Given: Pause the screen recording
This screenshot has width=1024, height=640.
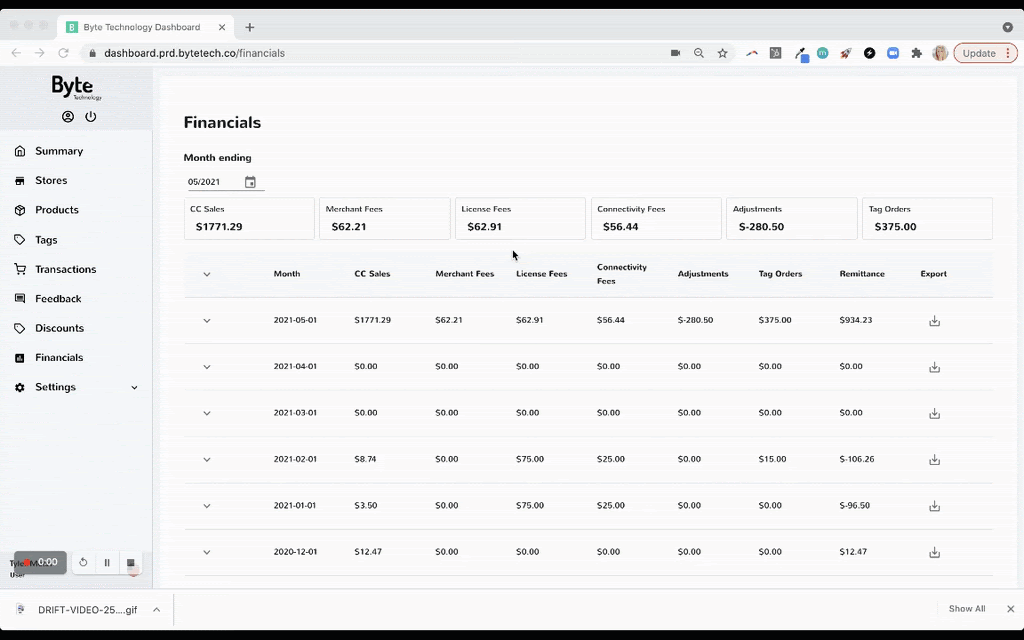Looking at the screenshot, I should click(x=107, y=563).
